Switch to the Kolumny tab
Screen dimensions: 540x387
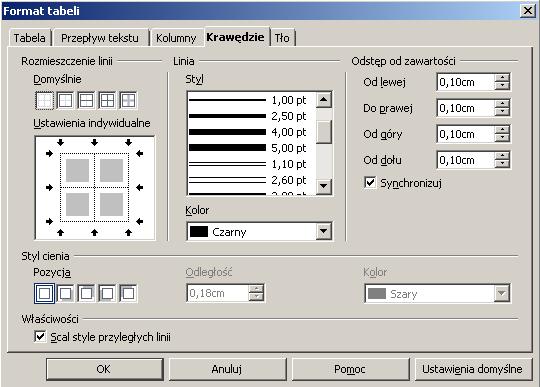coord(176,38)
